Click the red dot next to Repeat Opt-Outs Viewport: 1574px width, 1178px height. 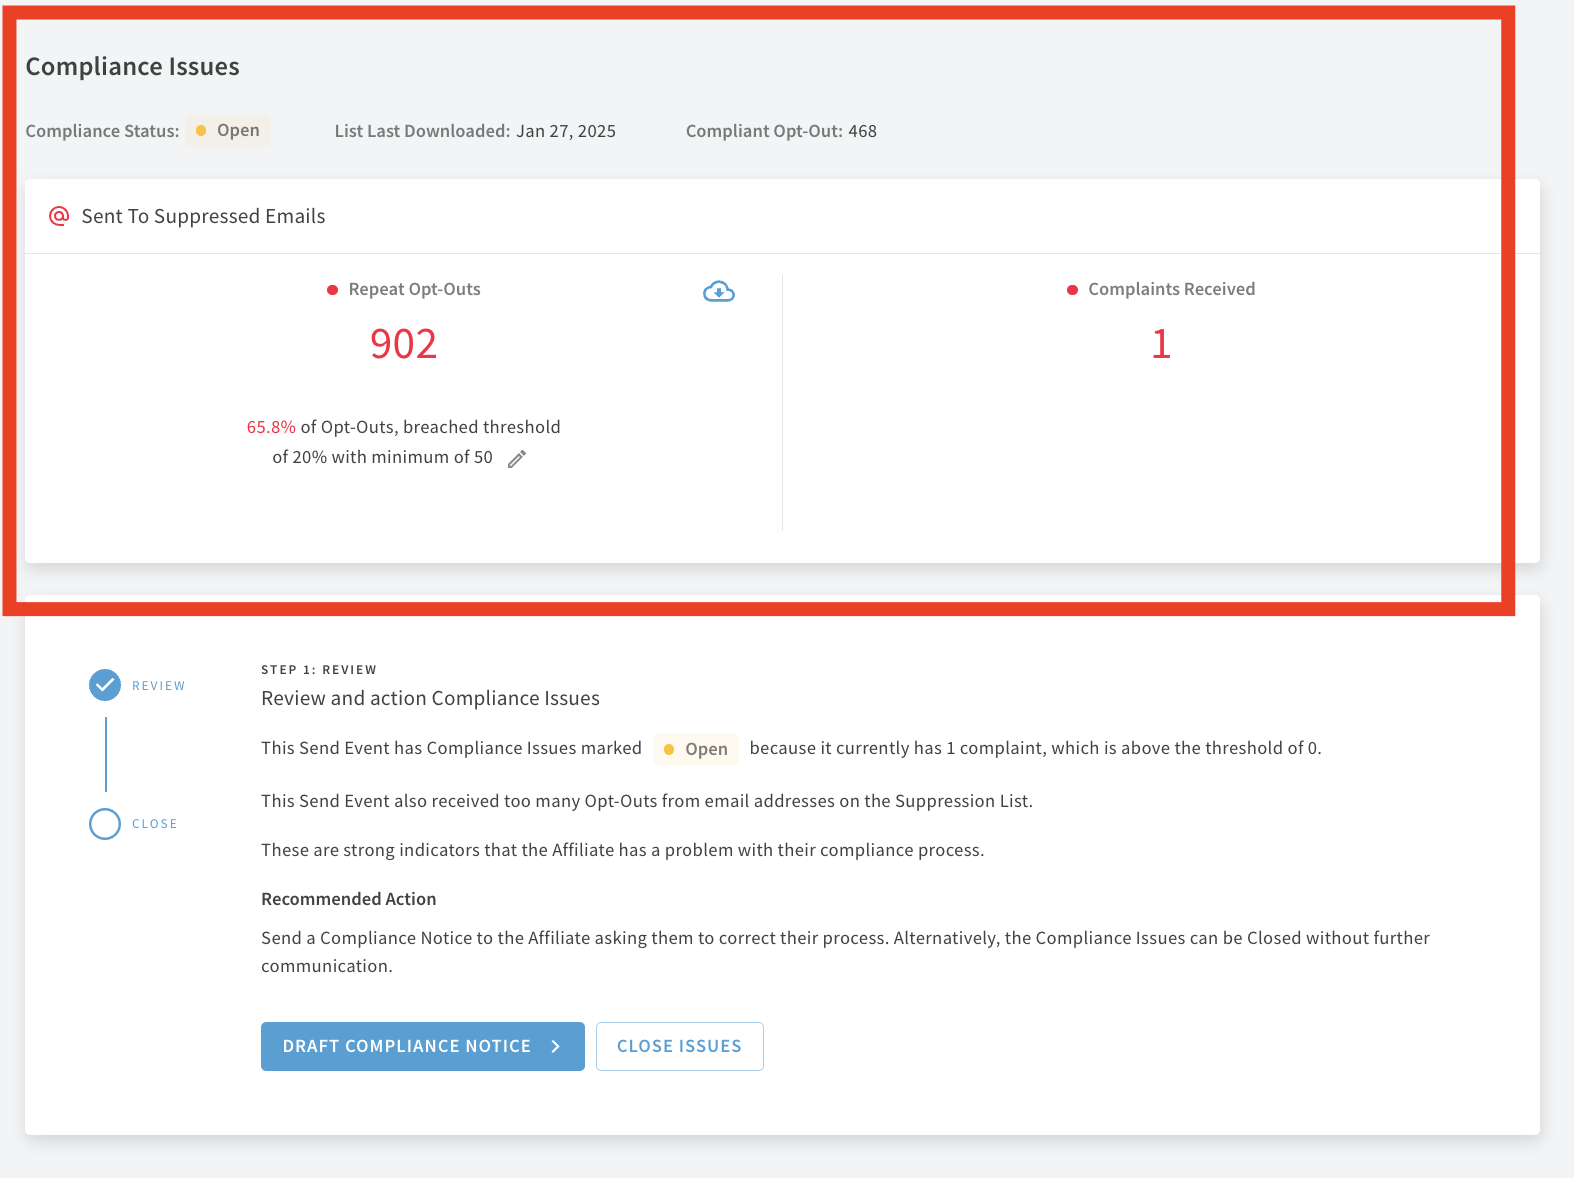click(332, 290)
